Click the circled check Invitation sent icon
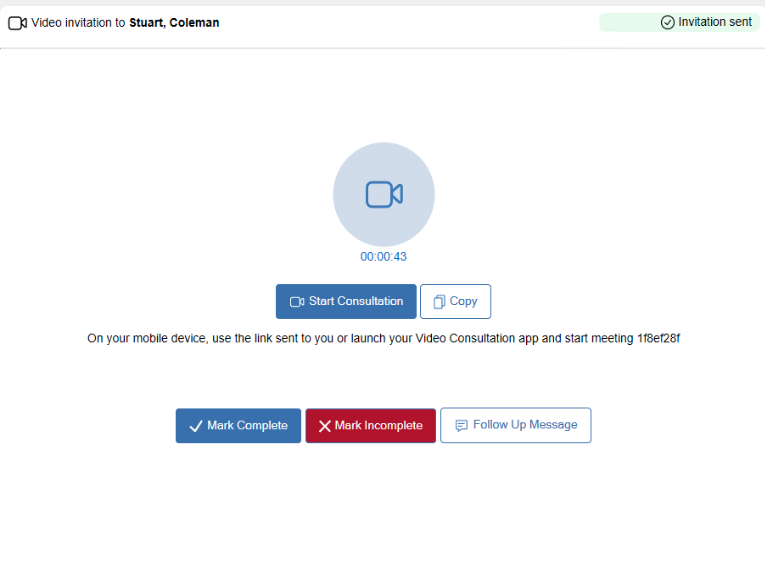 point(668,22)
